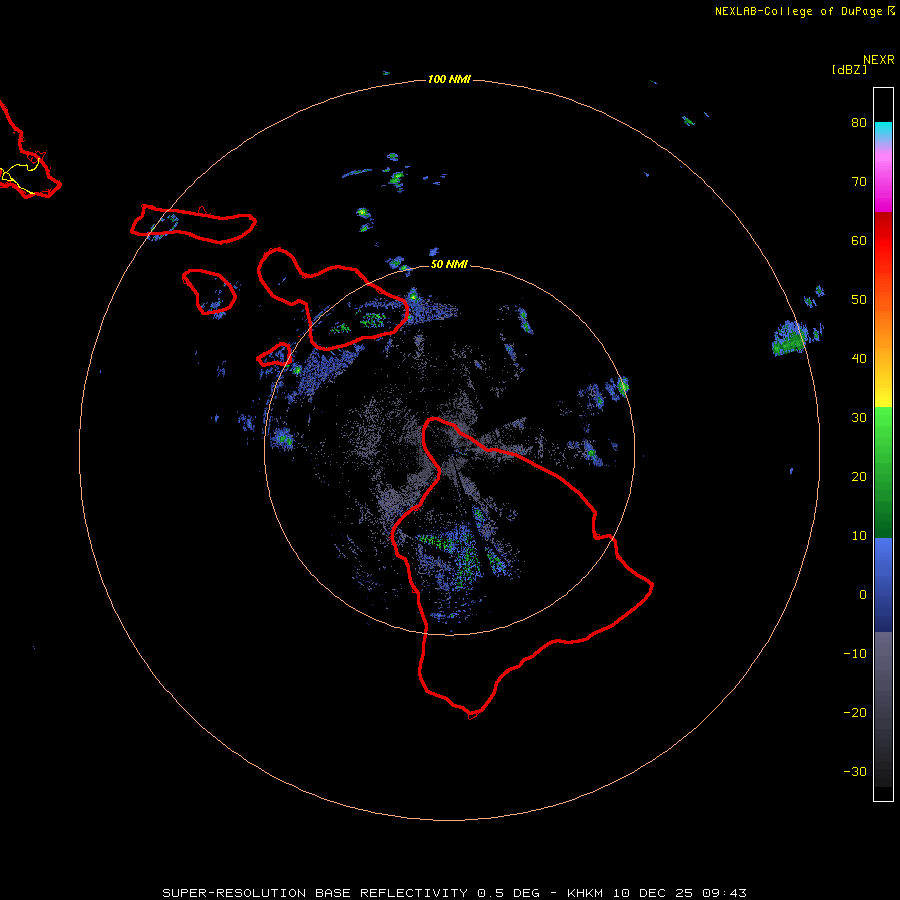Click the 0 value on the dBZ scale
Viewport: 900px width, 900px height.
(x=863, y=595)
